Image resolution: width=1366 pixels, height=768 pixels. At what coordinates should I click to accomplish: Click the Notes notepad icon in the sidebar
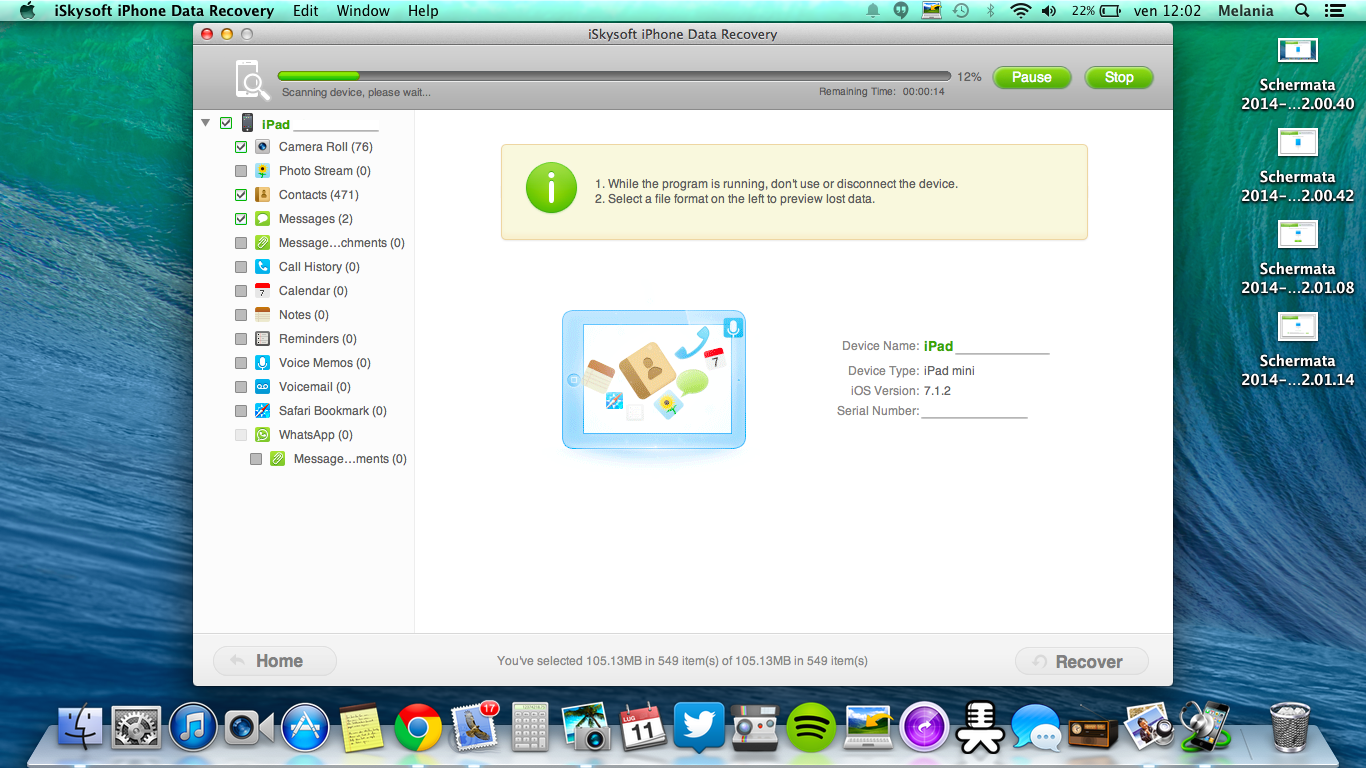262,315
